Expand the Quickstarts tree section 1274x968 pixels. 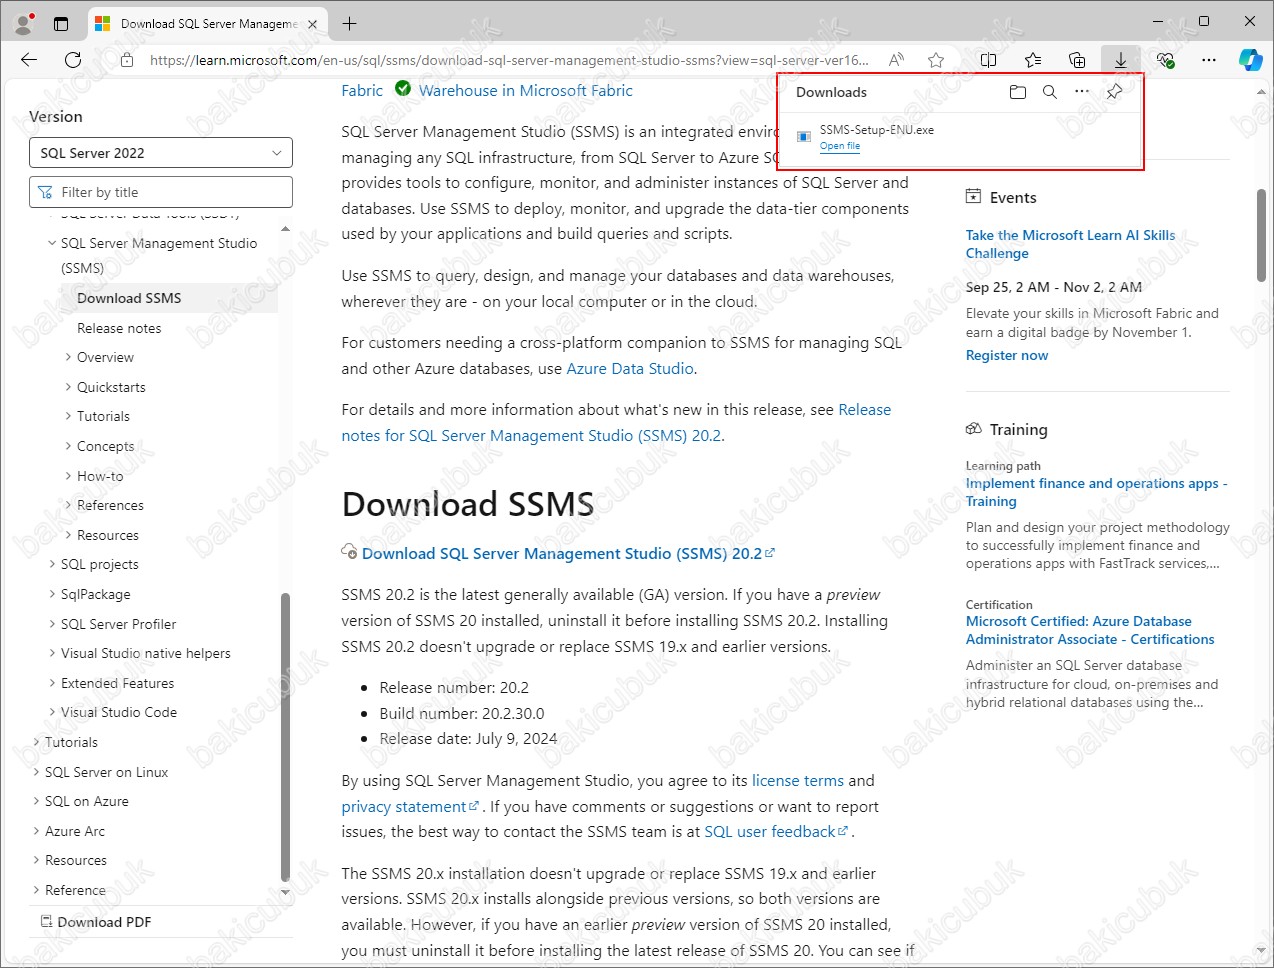68,387
